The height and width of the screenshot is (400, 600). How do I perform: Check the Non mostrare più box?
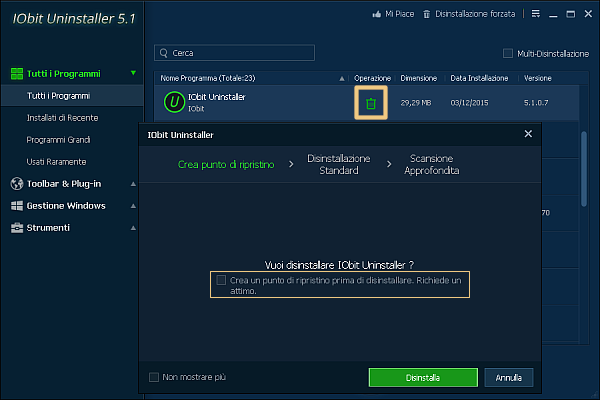pyautogui.click(x=154, y=377)
